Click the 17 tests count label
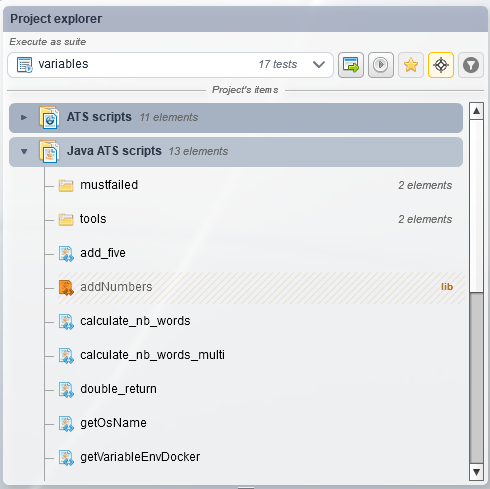Image resolution: width=490 pixels, height=489 pixels. pos(278,64)
